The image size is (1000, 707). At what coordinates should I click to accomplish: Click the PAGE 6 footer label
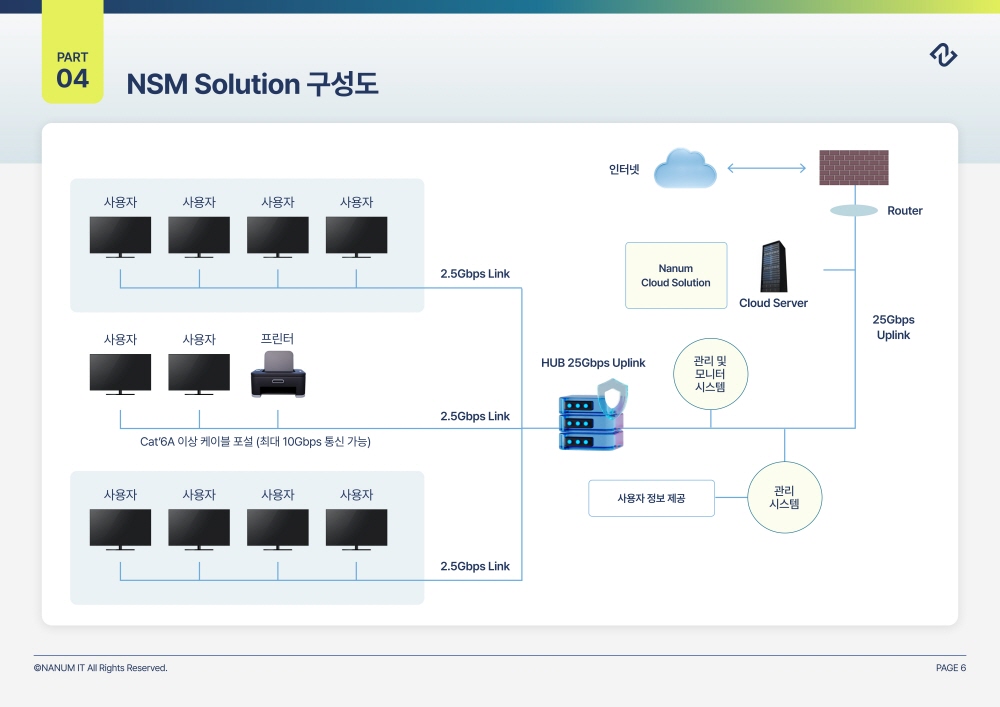[x=950, y=668]
